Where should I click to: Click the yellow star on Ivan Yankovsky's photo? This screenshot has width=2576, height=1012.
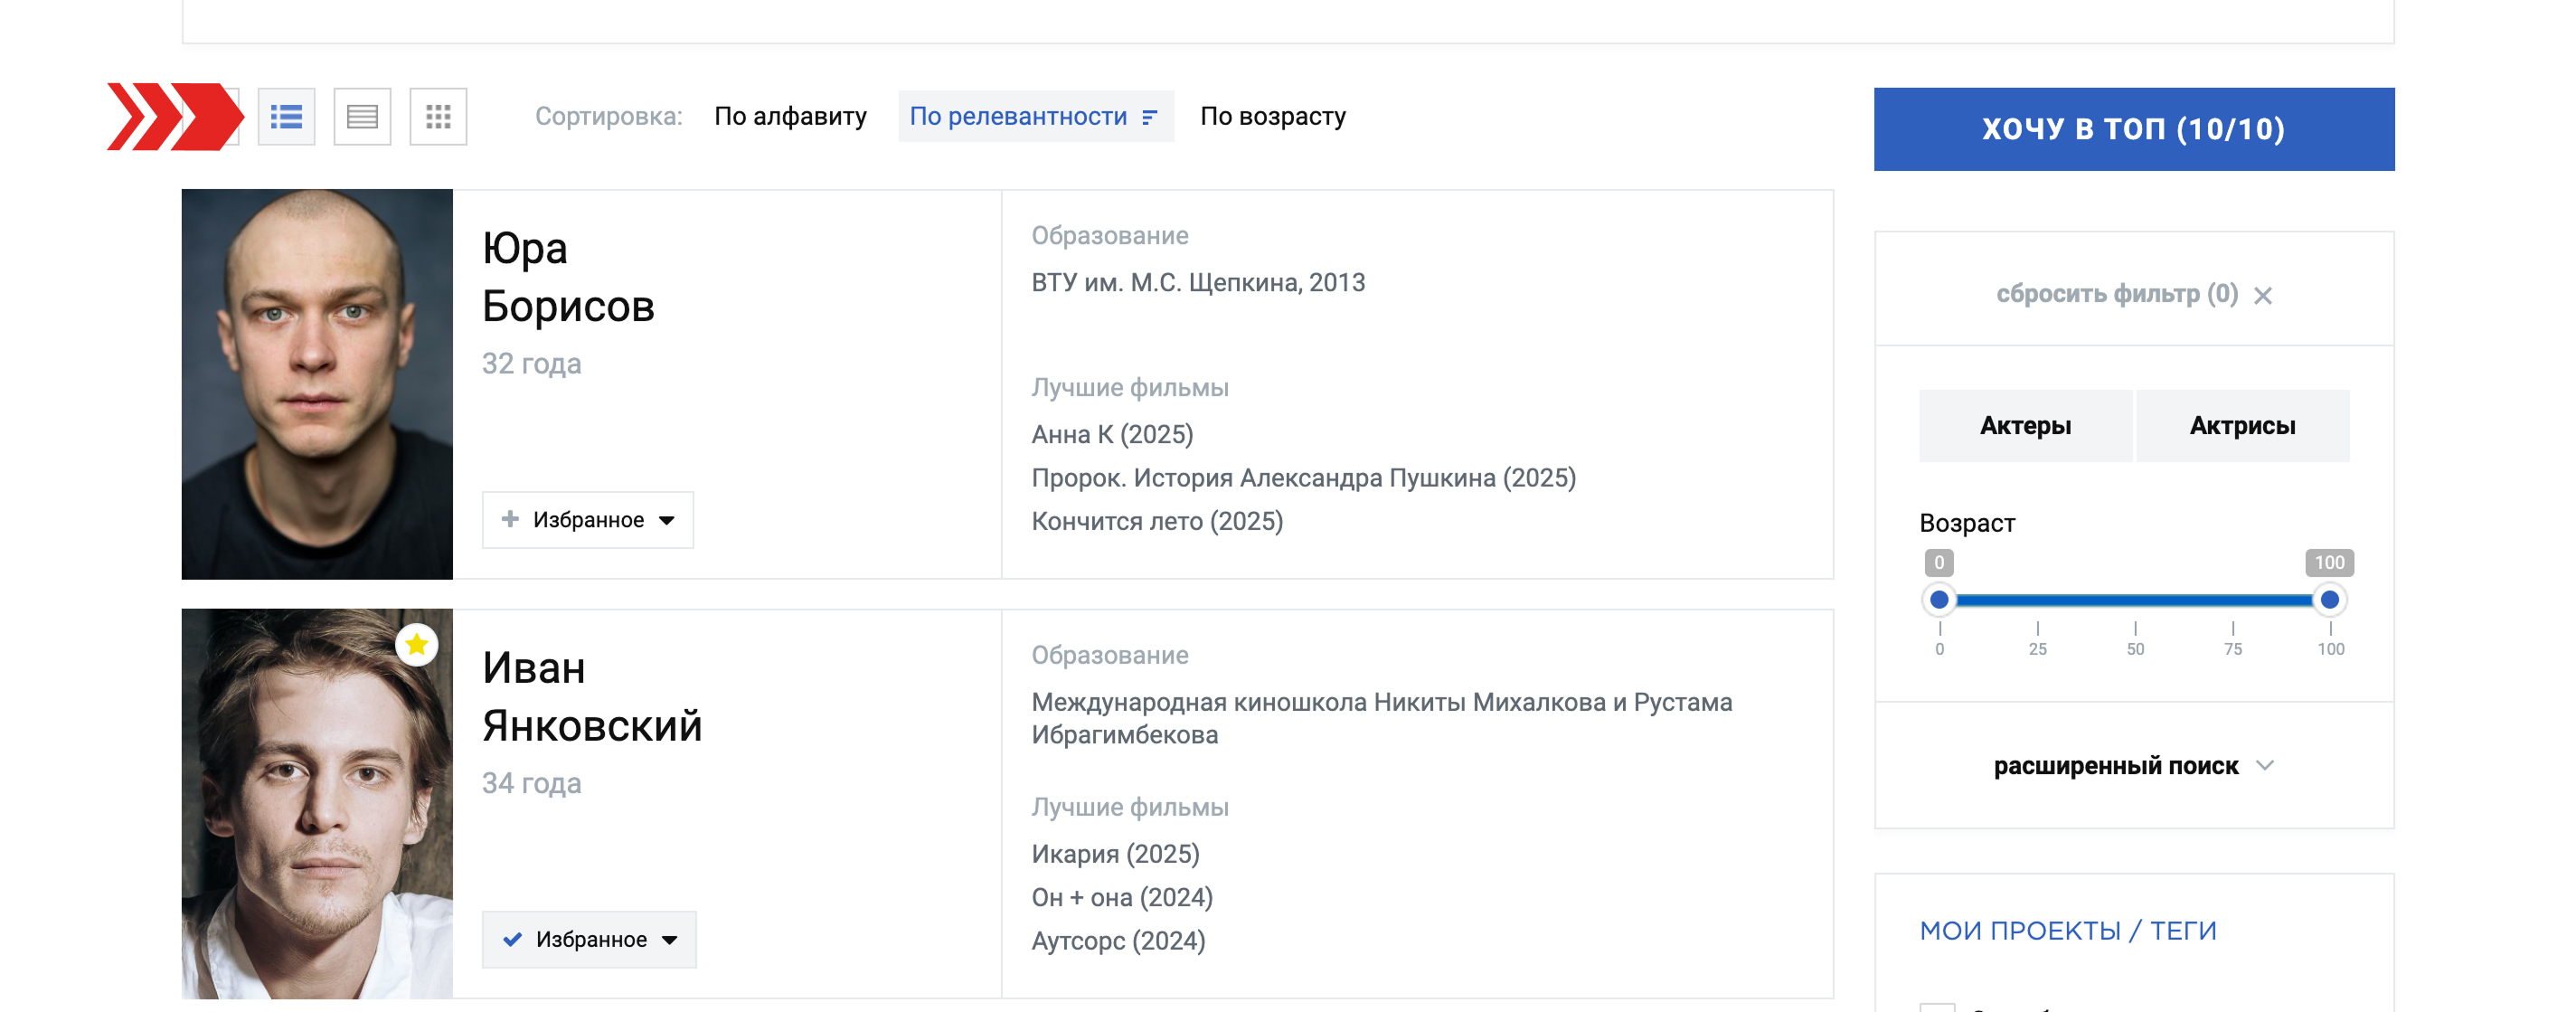tap(417, 645)
